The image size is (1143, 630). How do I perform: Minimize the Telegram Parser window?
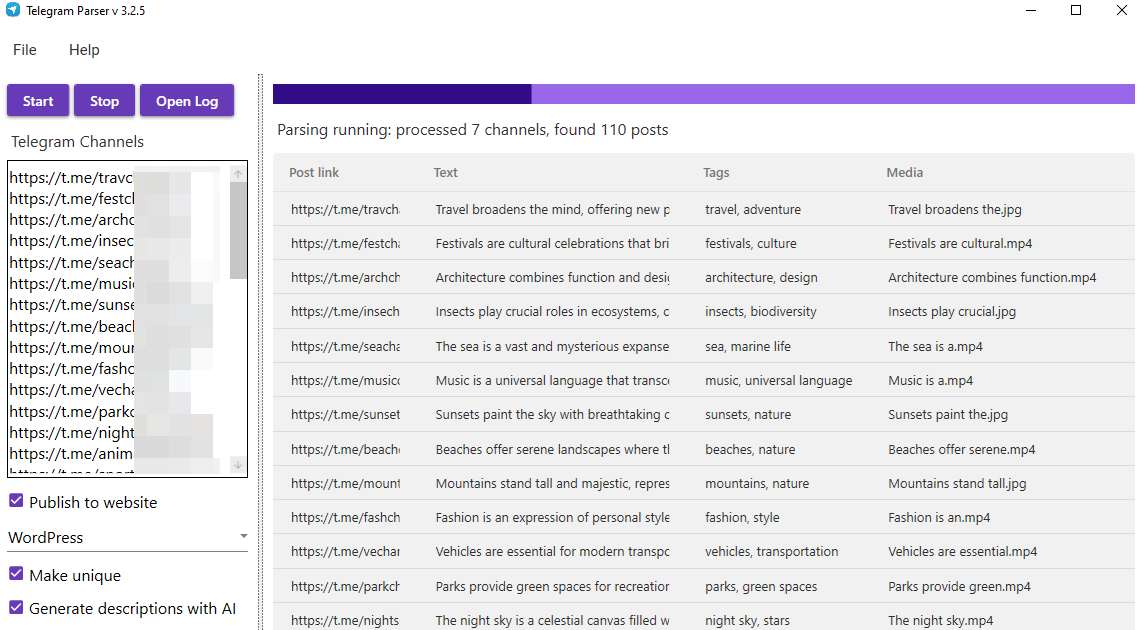click(1031, 10)
